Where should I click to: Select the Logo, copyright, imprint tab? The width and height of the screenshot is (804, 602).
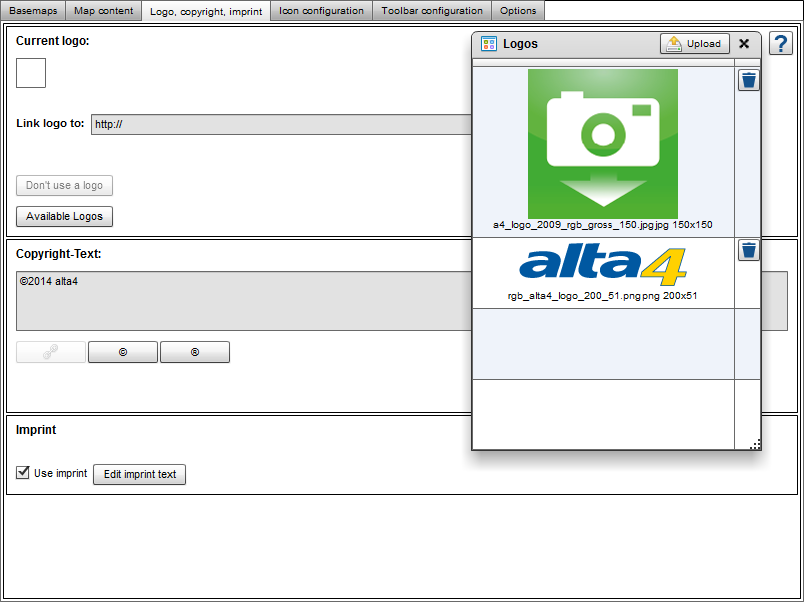pos(206,11)
